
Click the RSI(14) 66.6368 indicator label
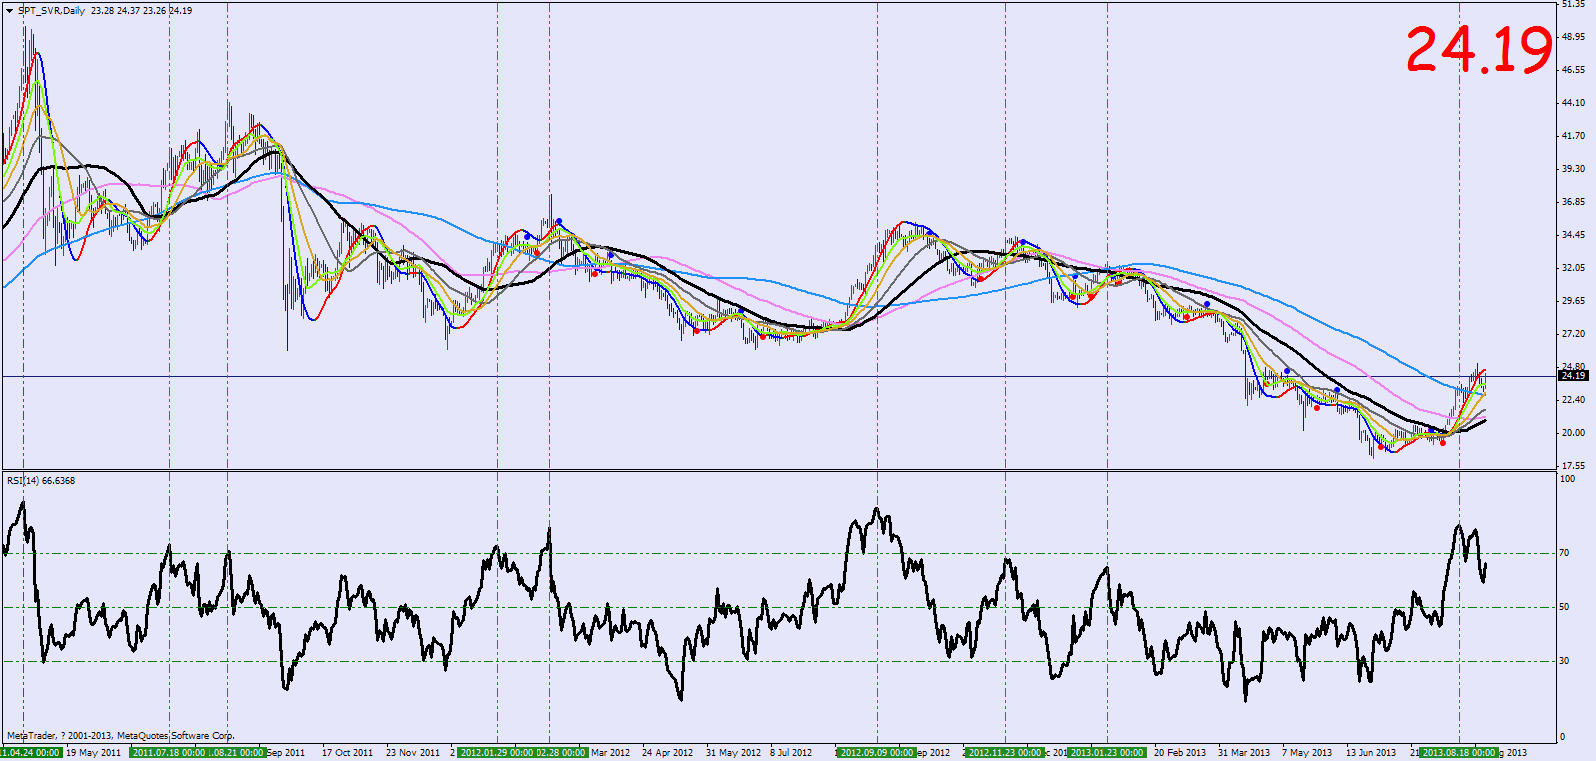click(x=41, y=481)
